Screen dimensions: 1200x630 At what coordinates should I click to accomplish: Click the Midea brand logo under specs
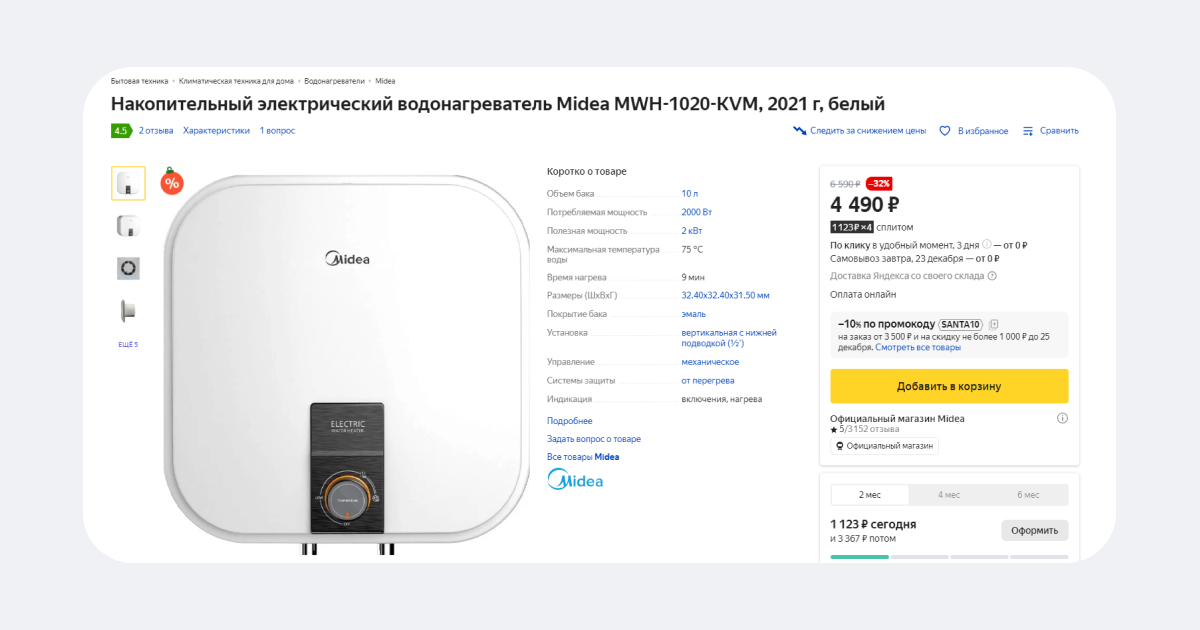point(575,481)
